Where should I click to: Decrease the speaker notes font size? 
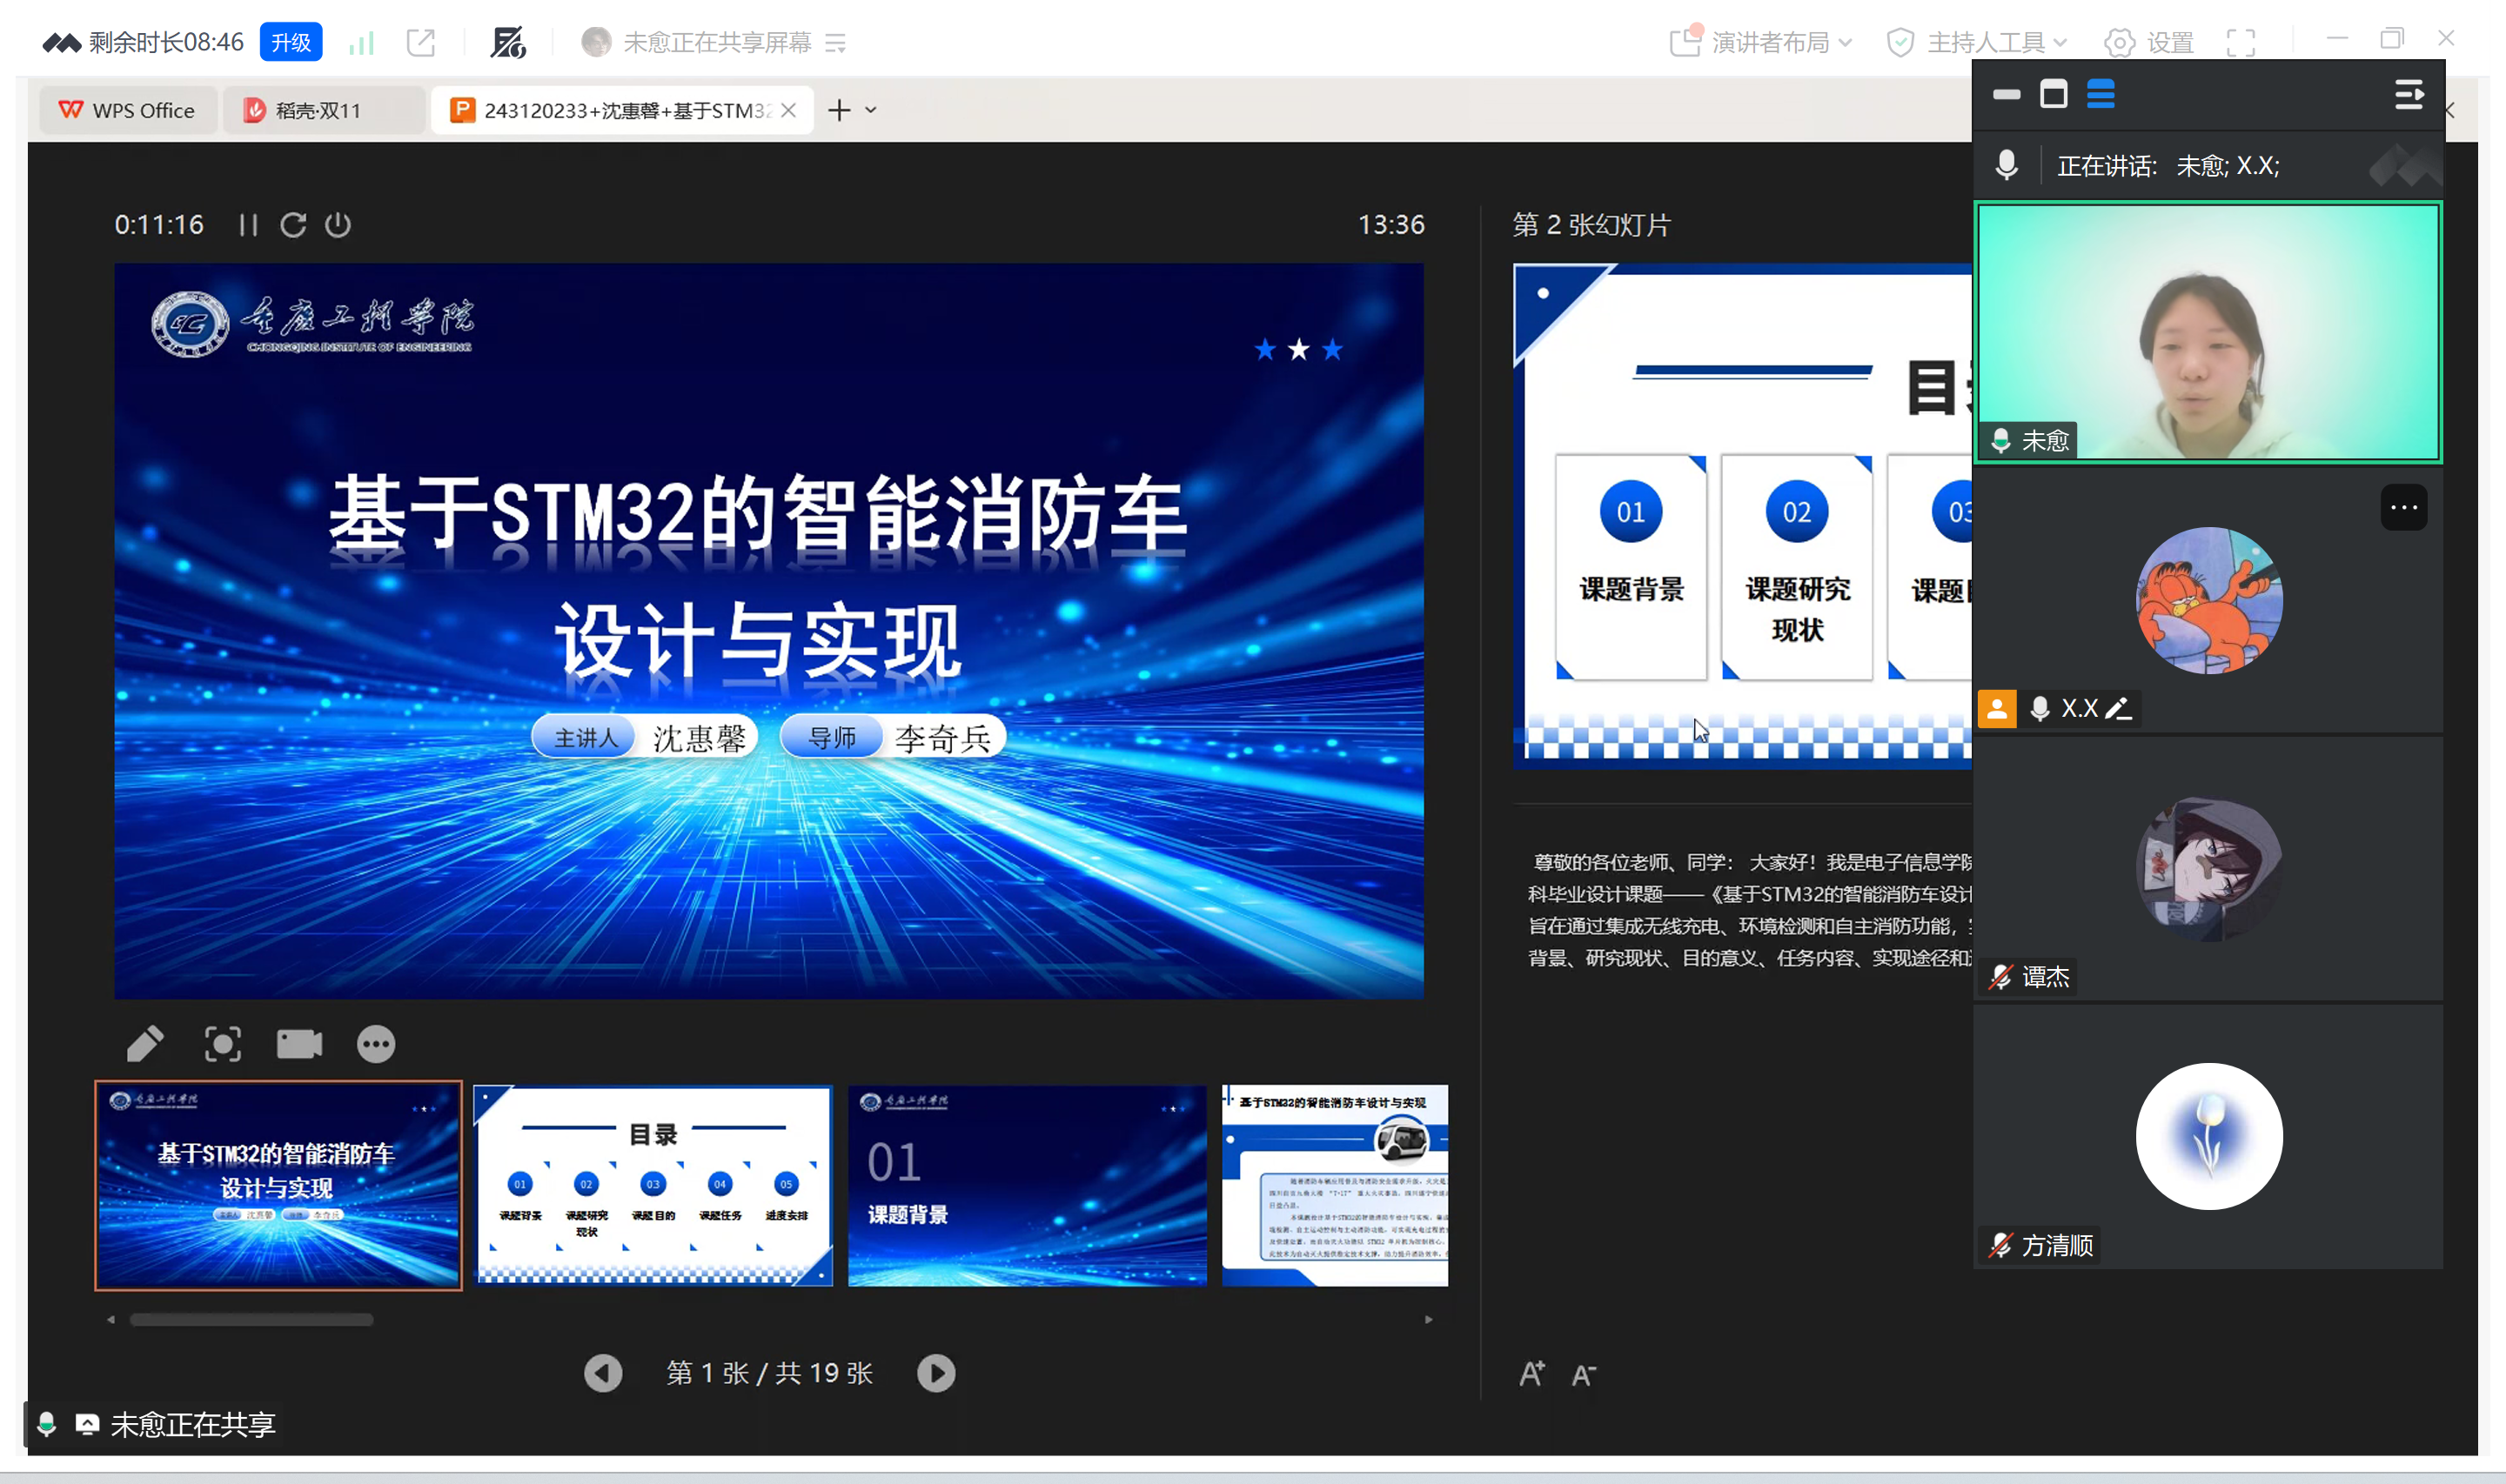[1583, 1376]
